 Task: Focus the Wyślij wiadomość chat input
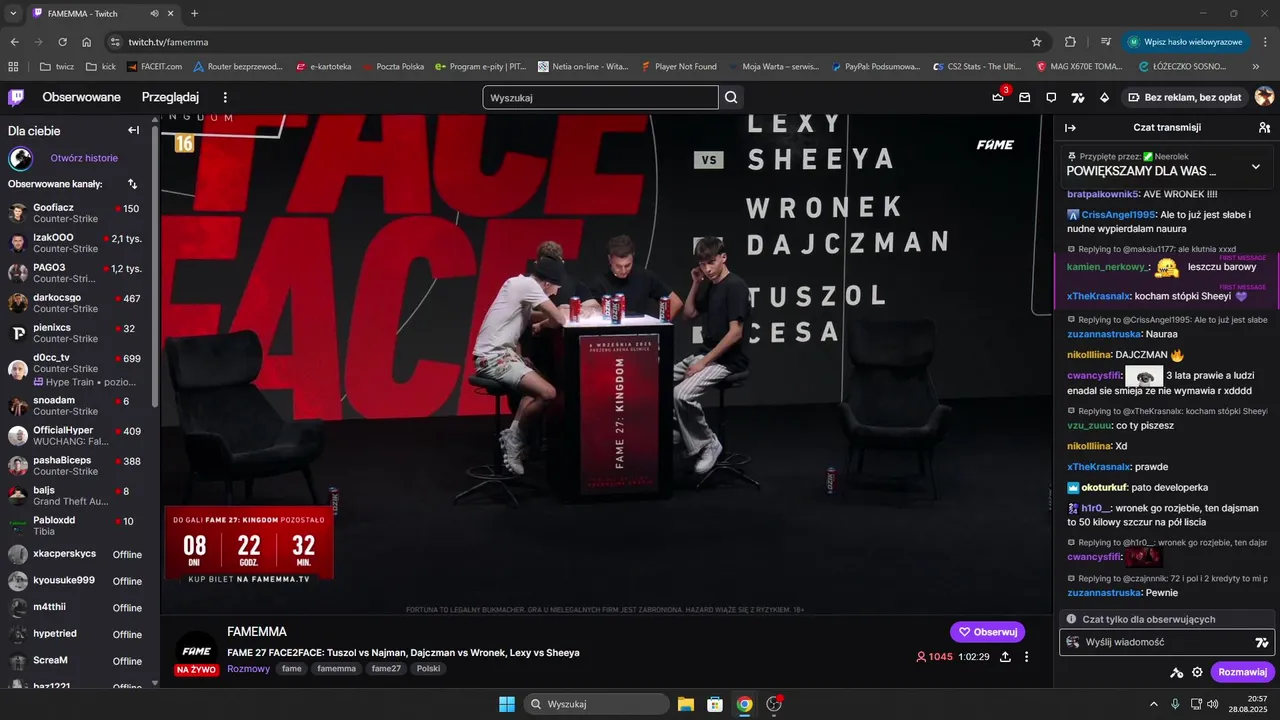tap(1167, 642)
